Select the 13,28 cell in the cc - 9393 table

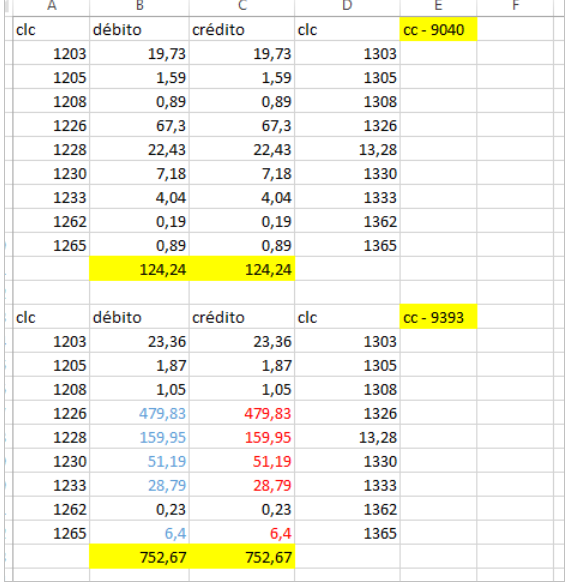(x=347, y=437)
